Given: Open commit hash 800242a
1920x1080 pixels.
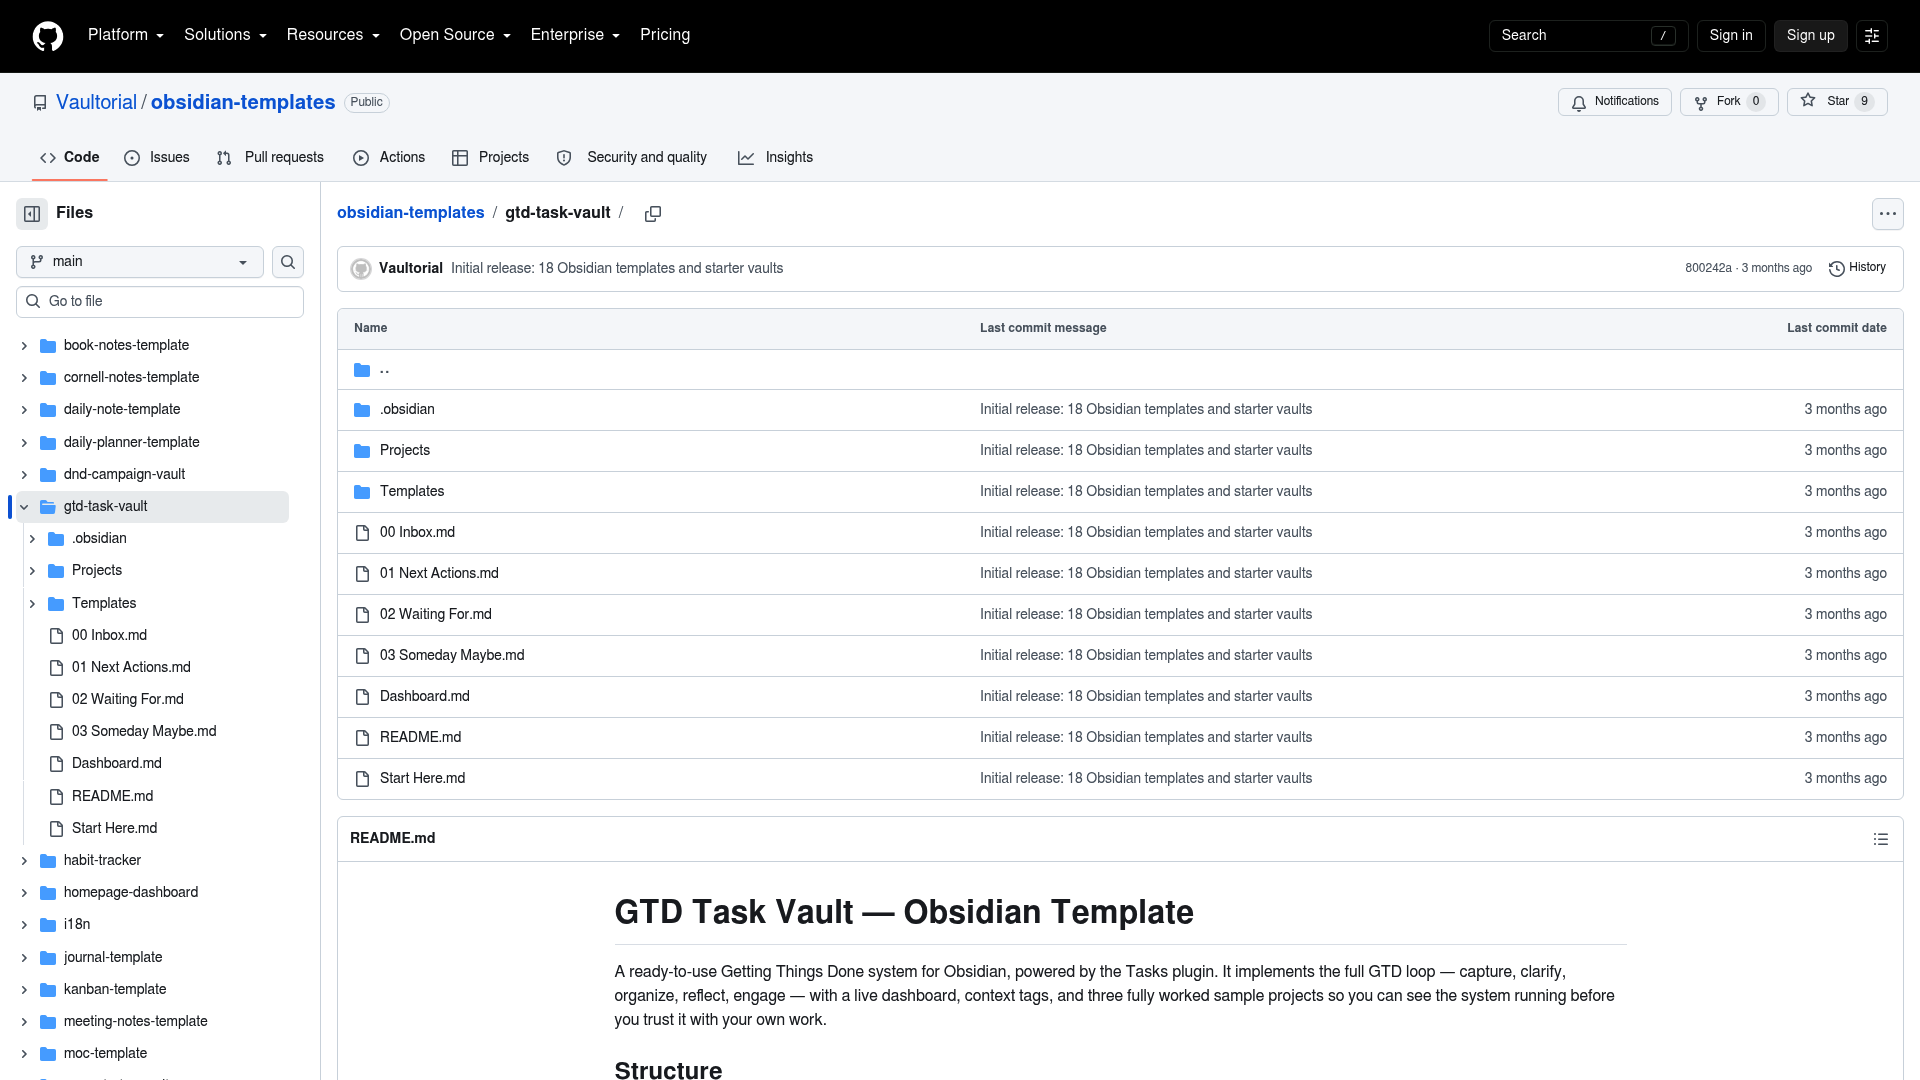Looking at the screenshot, I should (1708, 269).
